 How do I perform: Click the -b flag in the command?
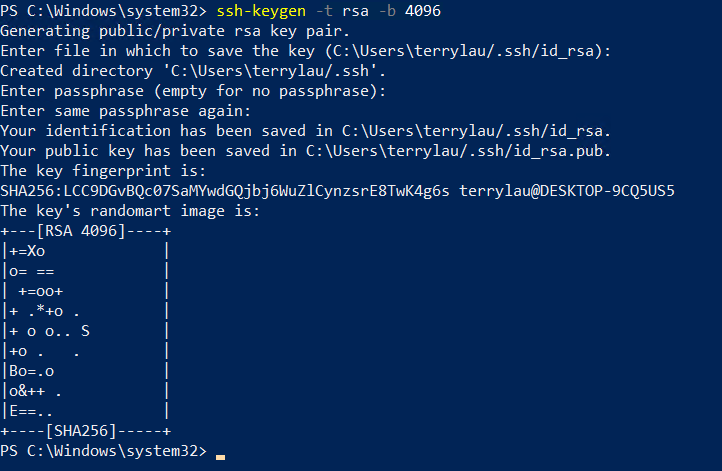pyautogui.click(x=387, y=11)
